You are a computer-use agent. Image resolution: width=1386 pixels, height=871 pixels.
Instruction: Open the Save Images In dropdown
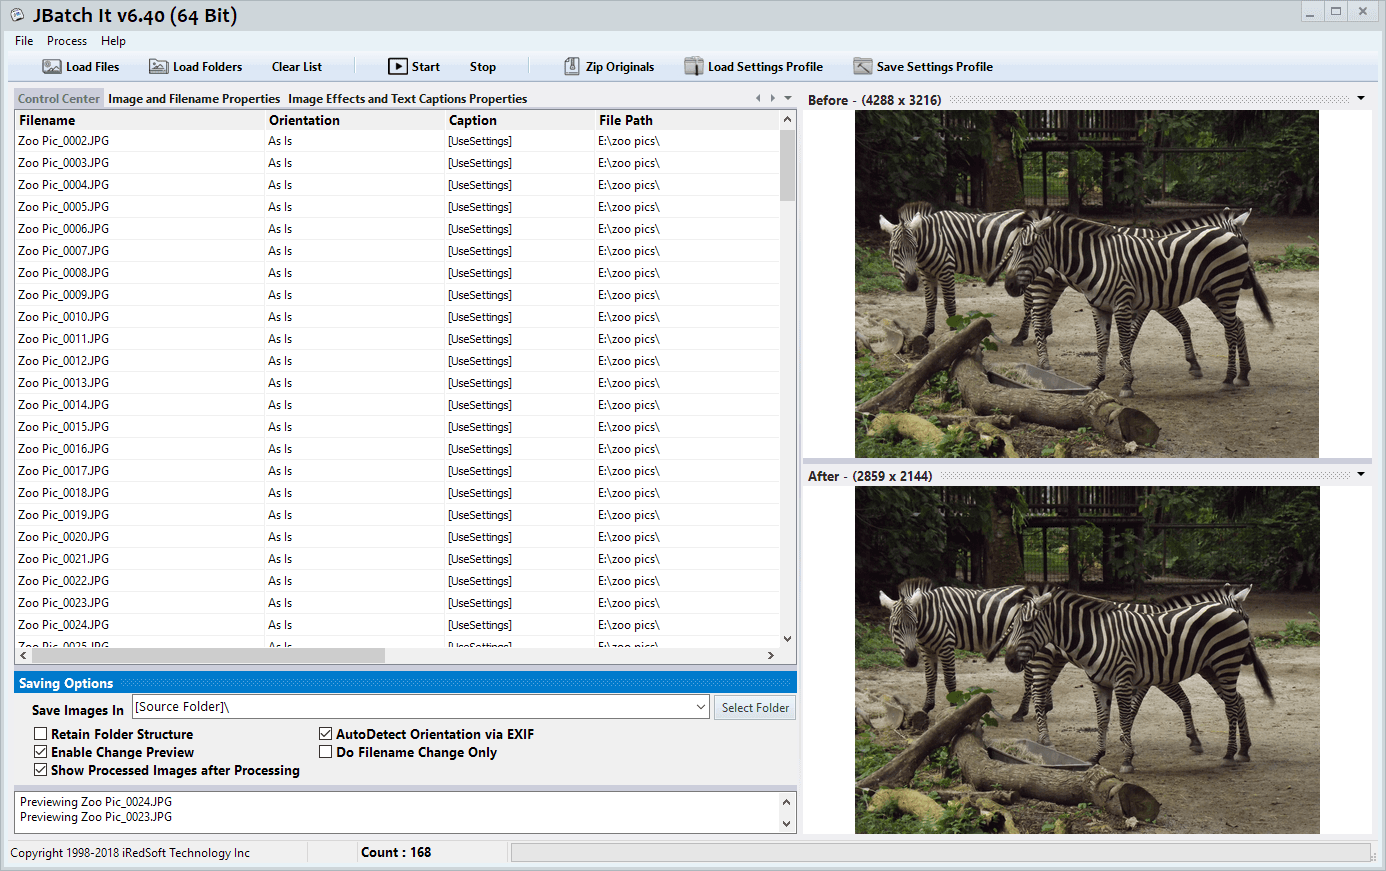point(701,707)
